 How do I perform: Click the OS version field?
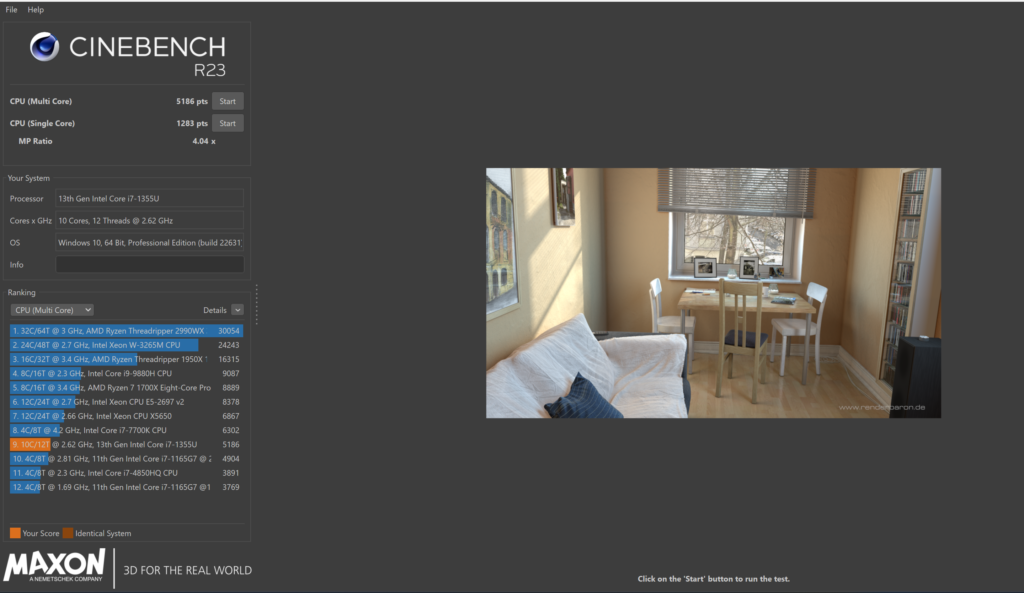pyautogui.click(x=149, y=243)
